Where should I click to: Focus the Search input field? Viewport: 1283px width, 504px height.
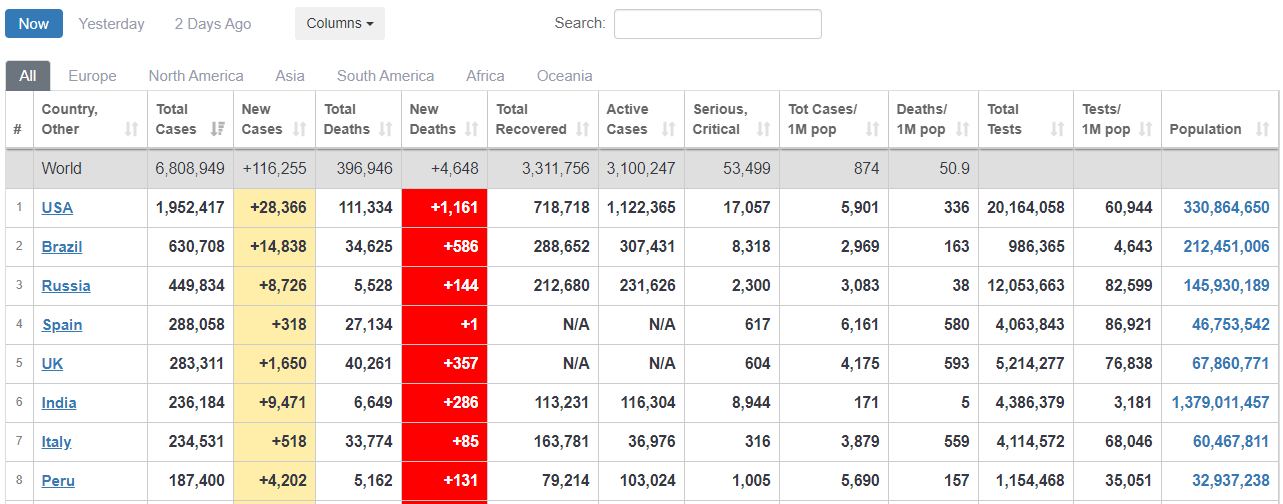[718, 24]
